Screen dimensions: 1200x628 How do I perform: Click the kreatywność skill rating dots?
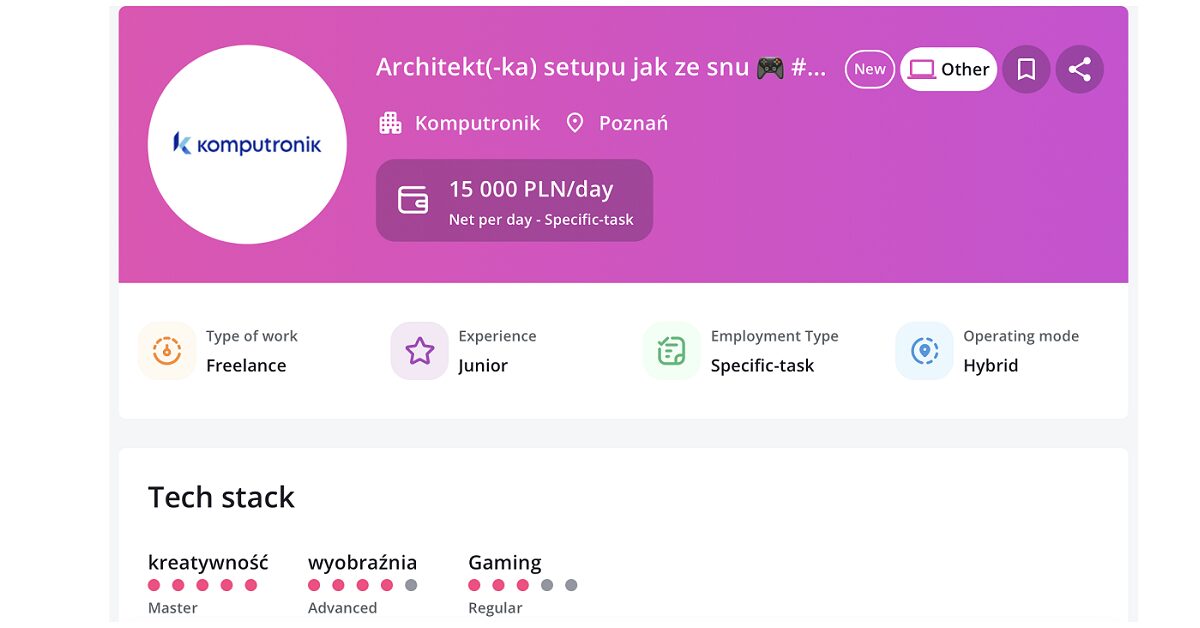tap(202, 585)
